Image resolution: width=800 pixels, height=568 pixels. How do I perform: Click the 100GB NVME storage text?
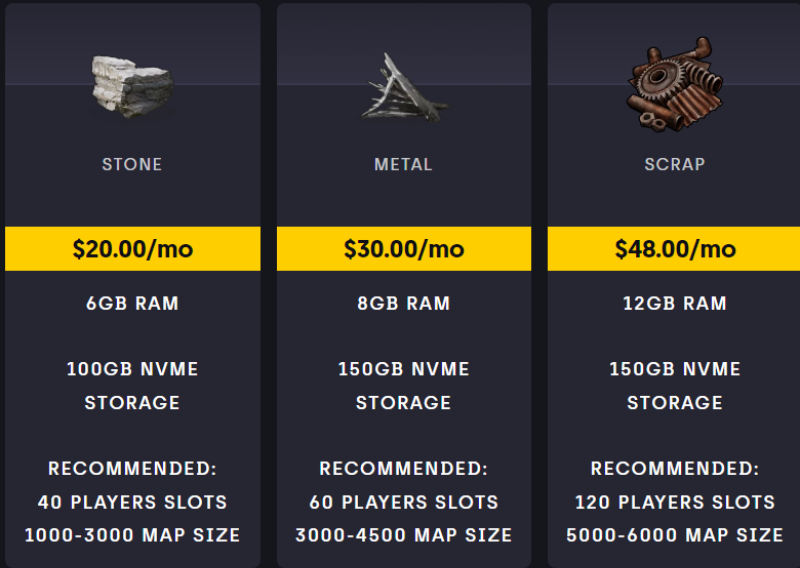[133, 386]
